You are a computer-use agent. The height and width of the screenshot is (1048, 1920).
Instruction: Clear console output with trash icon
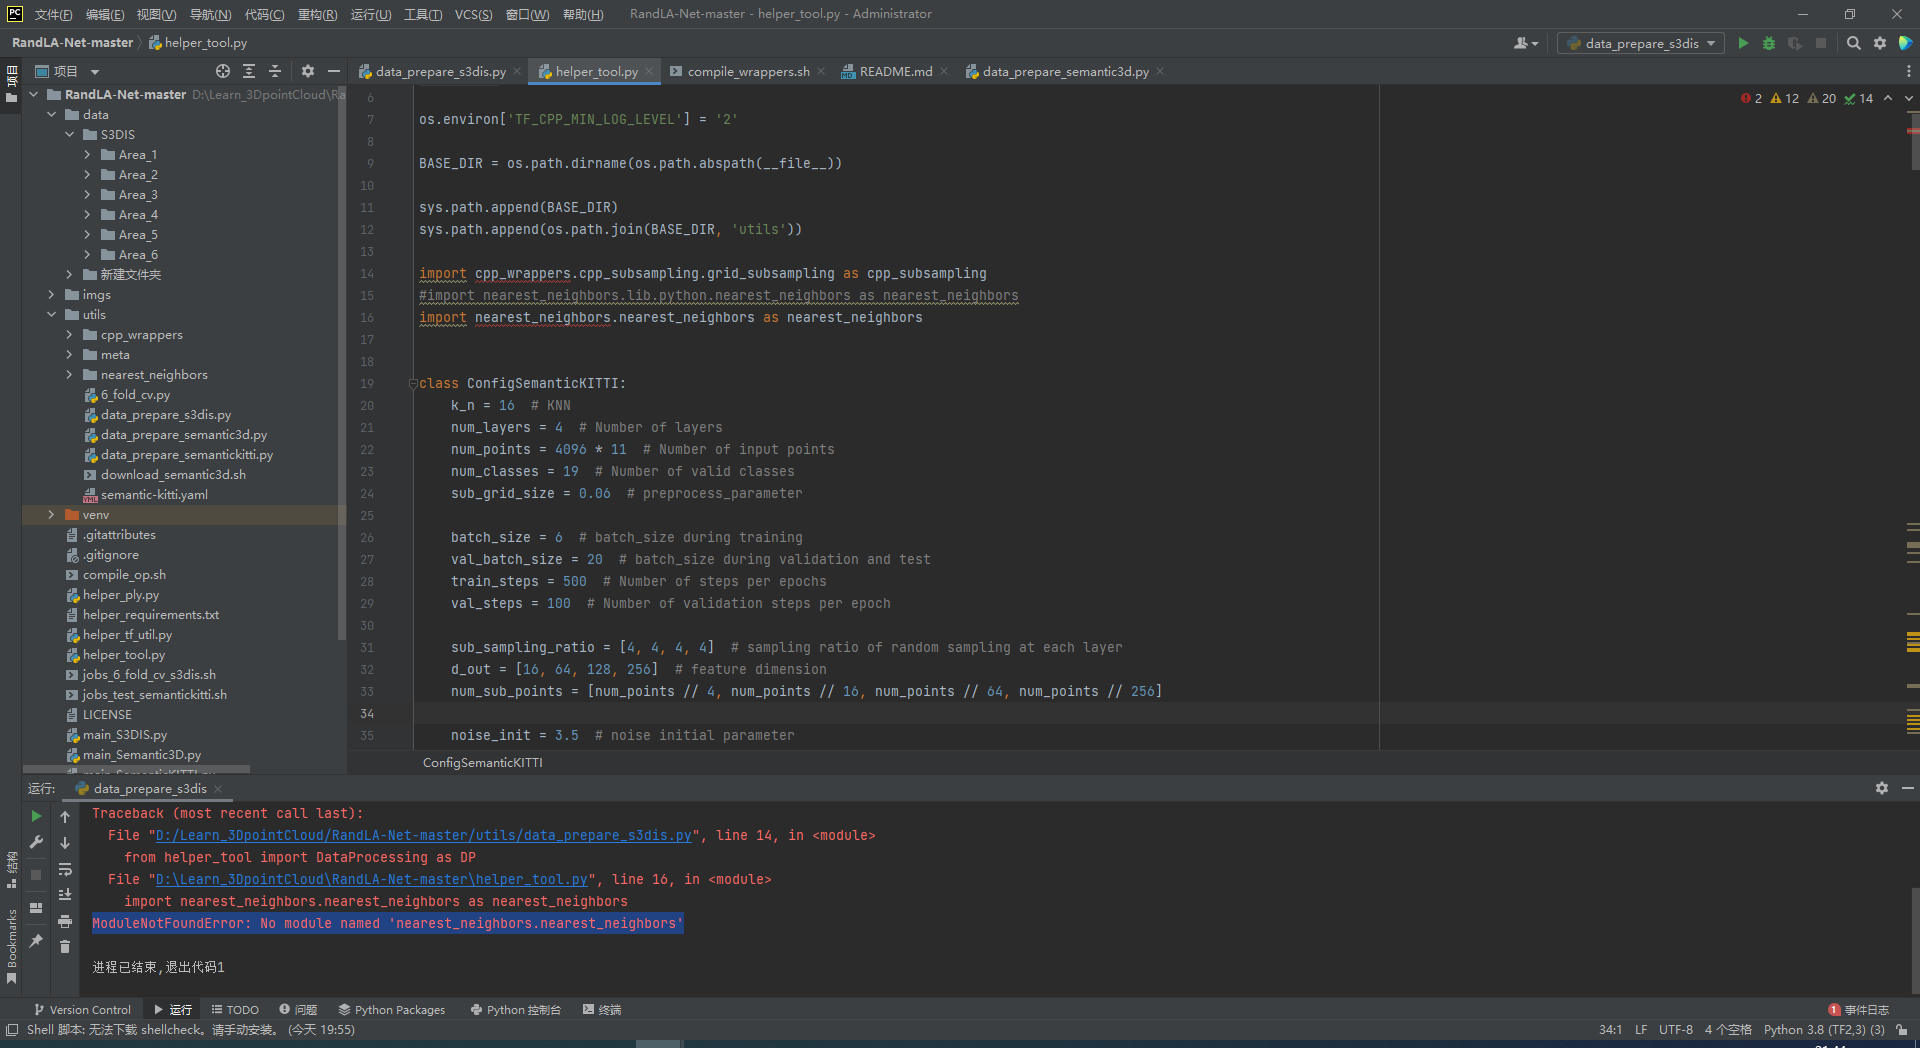click(x=65, y=948)
